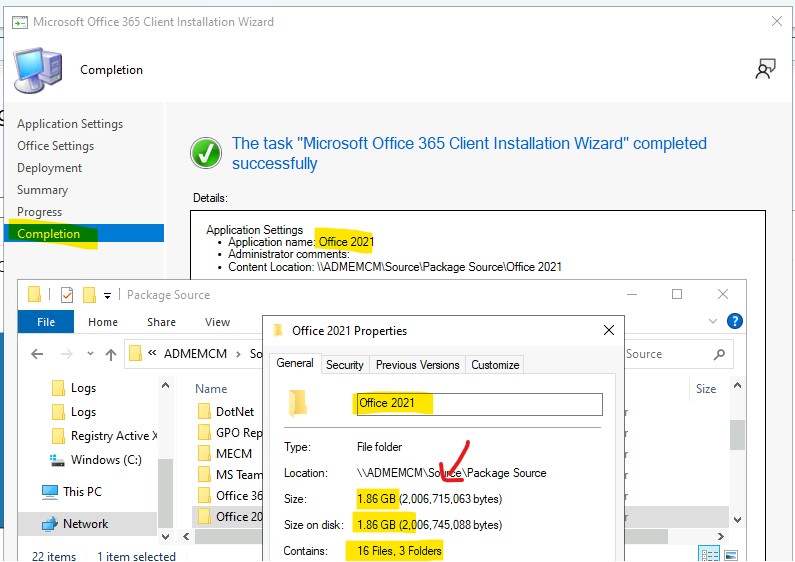Click the file list scroll up arrow
Viewport: 795px width, 562px height.
tap(737, 385)
